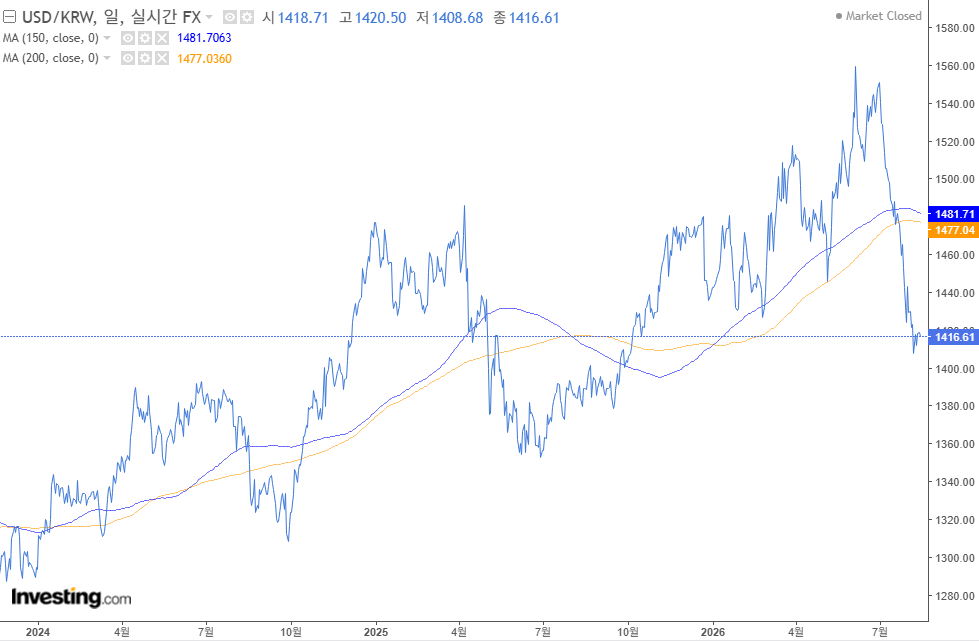
Task: Click the 1300.00 price scale label
Action: point(955,558)
